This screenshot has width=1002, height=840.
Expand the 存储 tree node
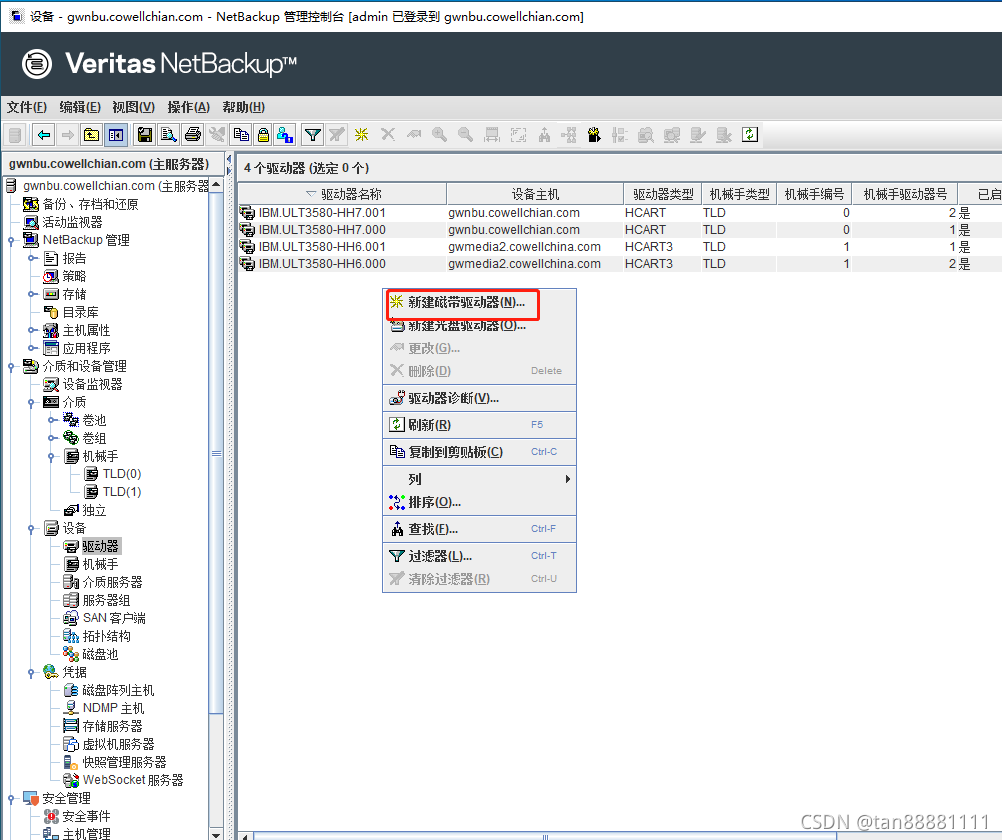pos(31,294)
